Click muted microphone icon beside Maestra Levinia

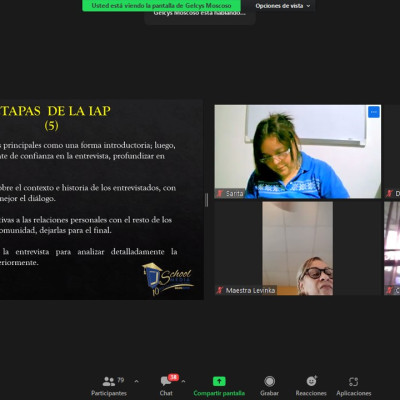pyautogui.click(x=220, y=290)
